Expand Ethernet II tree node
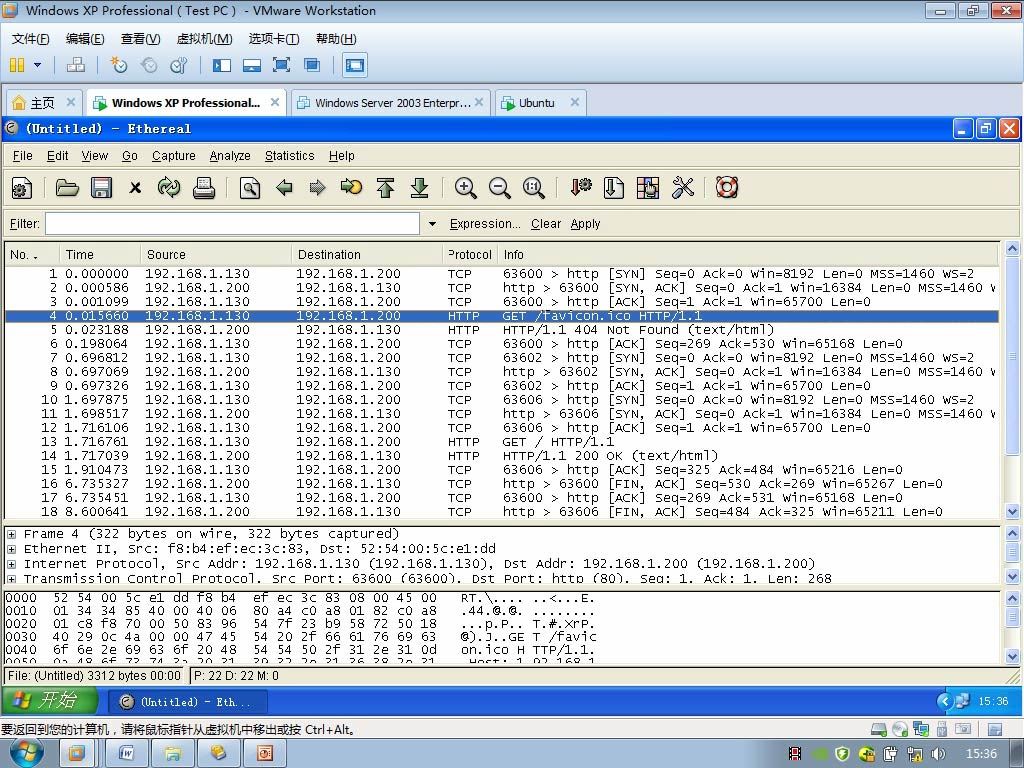 click(11, 549)
